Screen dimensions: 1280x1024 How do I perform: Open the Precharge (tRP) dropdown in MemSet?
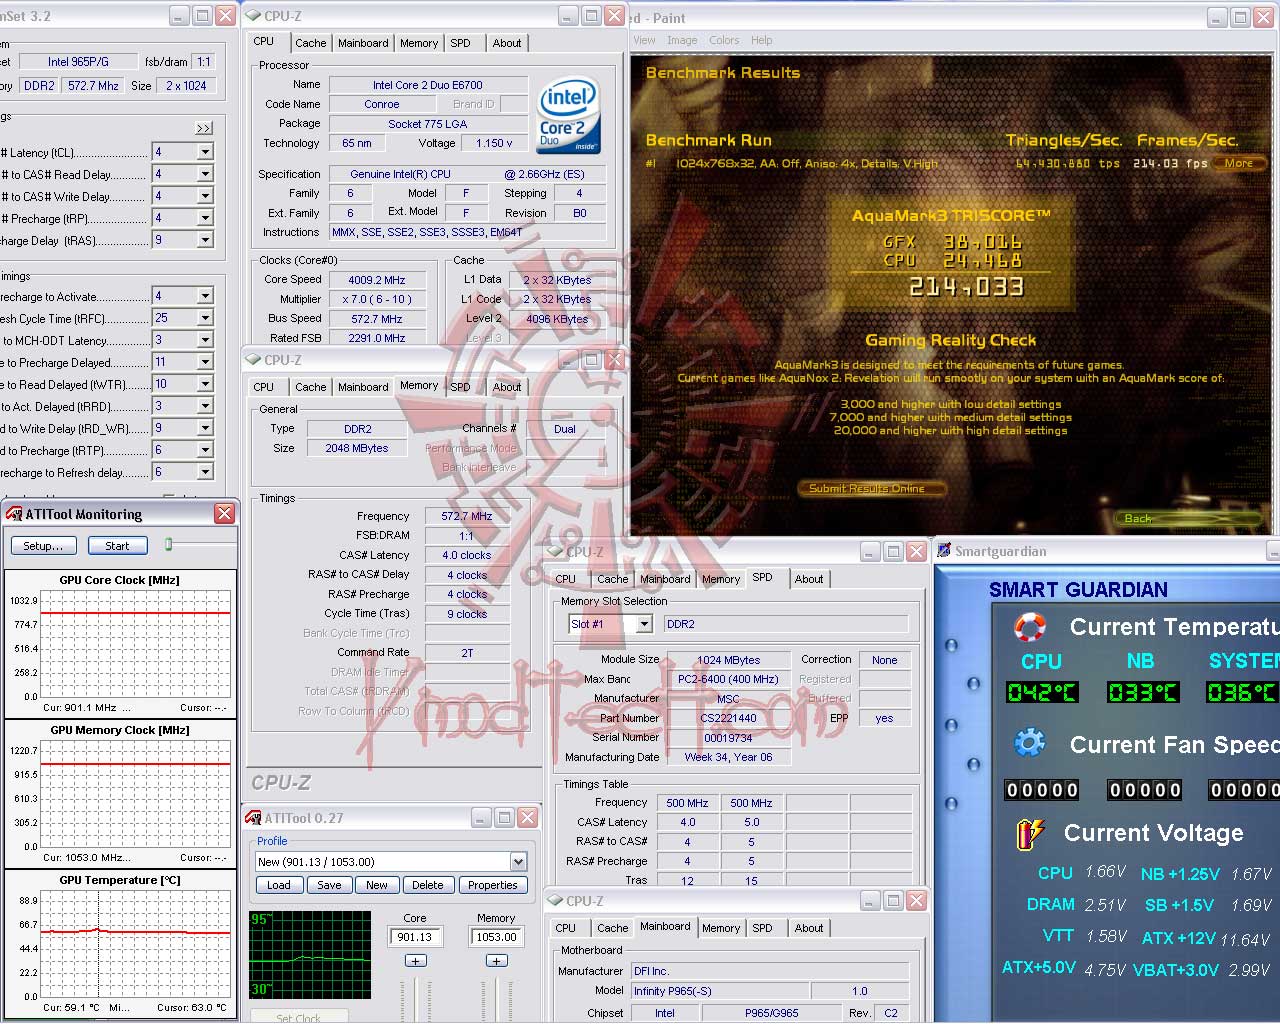pos(205,218)
